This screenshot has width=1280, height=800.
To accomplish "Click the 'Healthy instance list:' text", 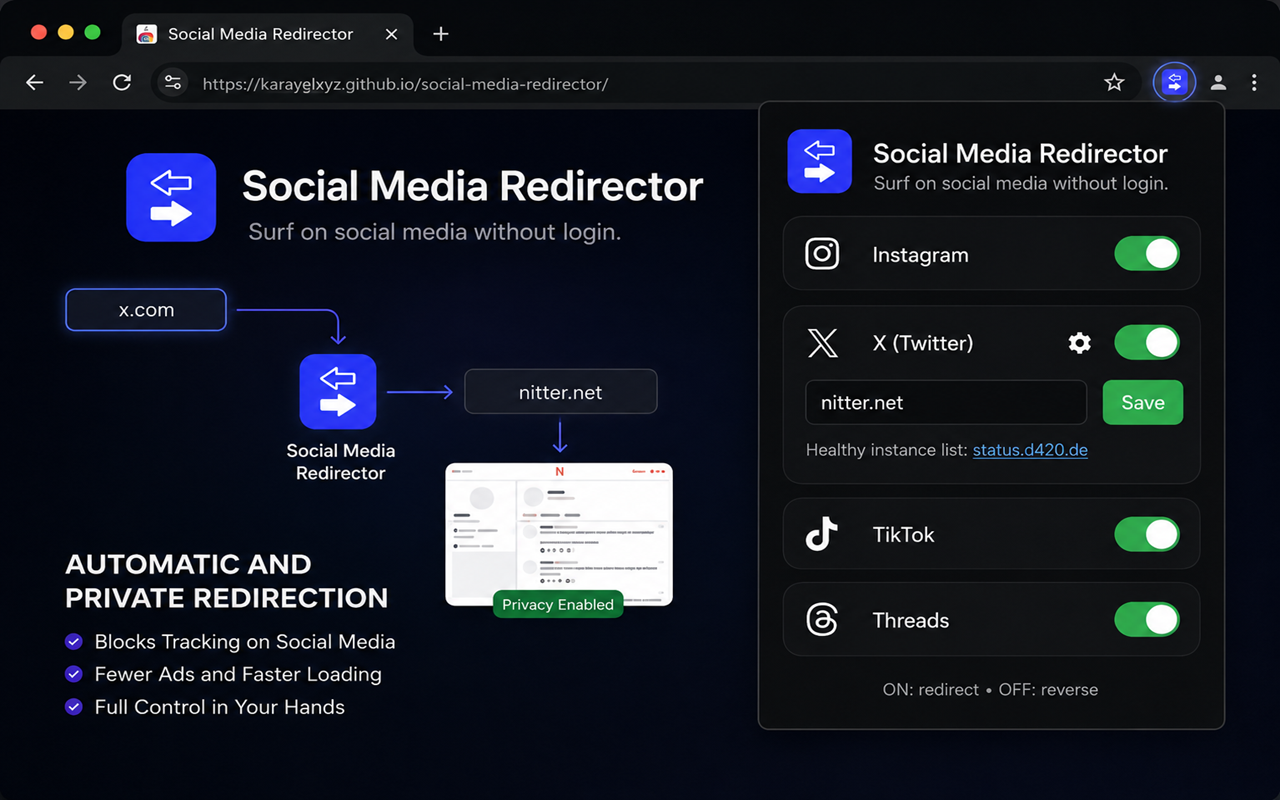I will (887, 450).
